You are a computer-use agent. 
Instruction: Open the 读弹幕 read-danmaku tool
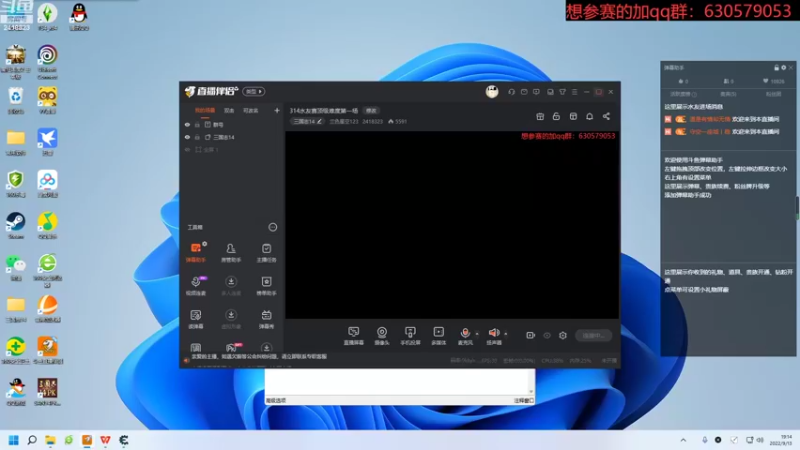pyautogui.click(x=195, y=318)
